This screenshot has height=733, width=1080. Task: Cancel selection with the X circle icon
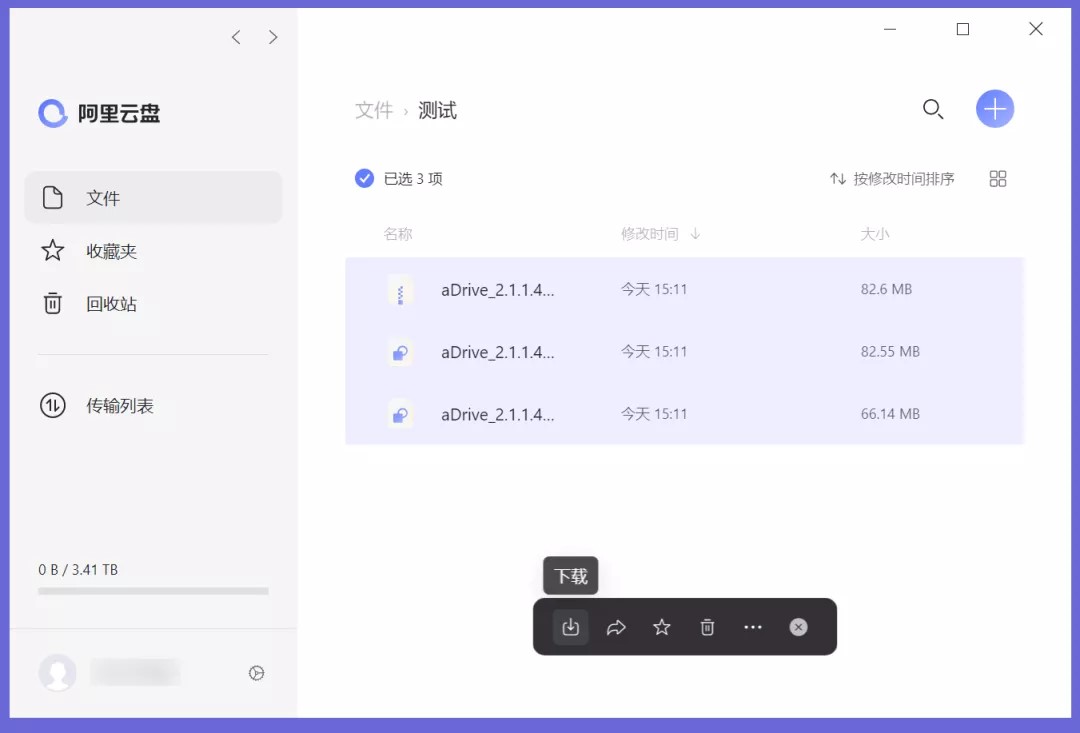click(798, 627)
